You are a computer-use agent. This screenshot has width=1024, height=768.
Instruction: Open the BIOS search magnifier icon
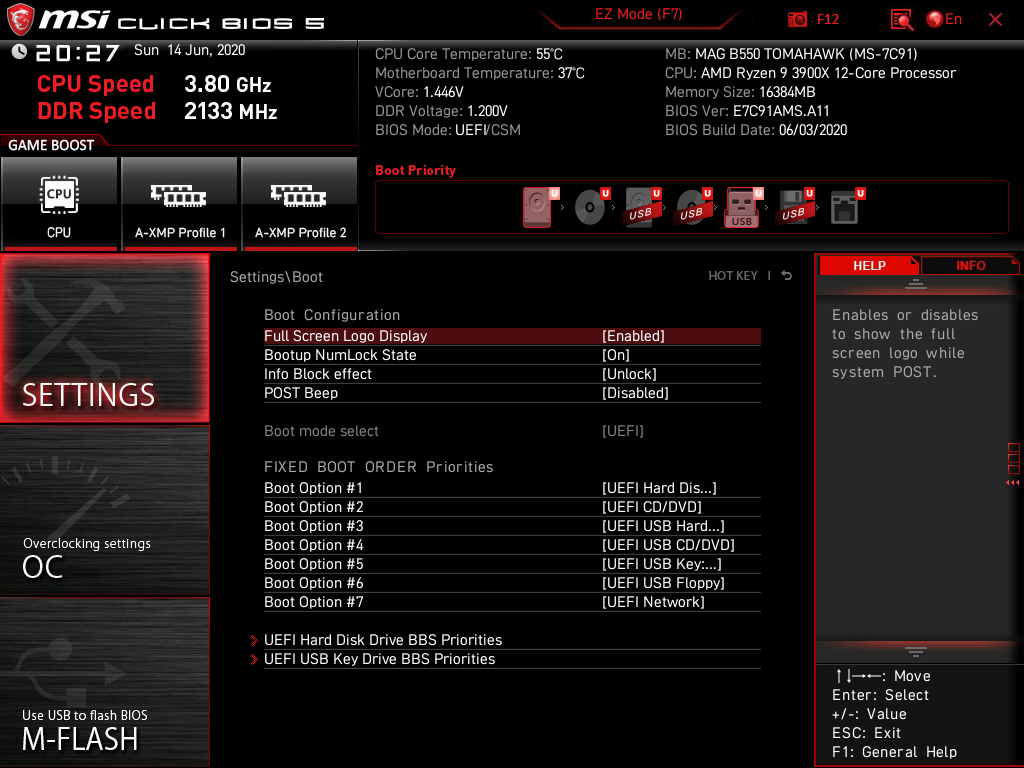coord(902,20)
